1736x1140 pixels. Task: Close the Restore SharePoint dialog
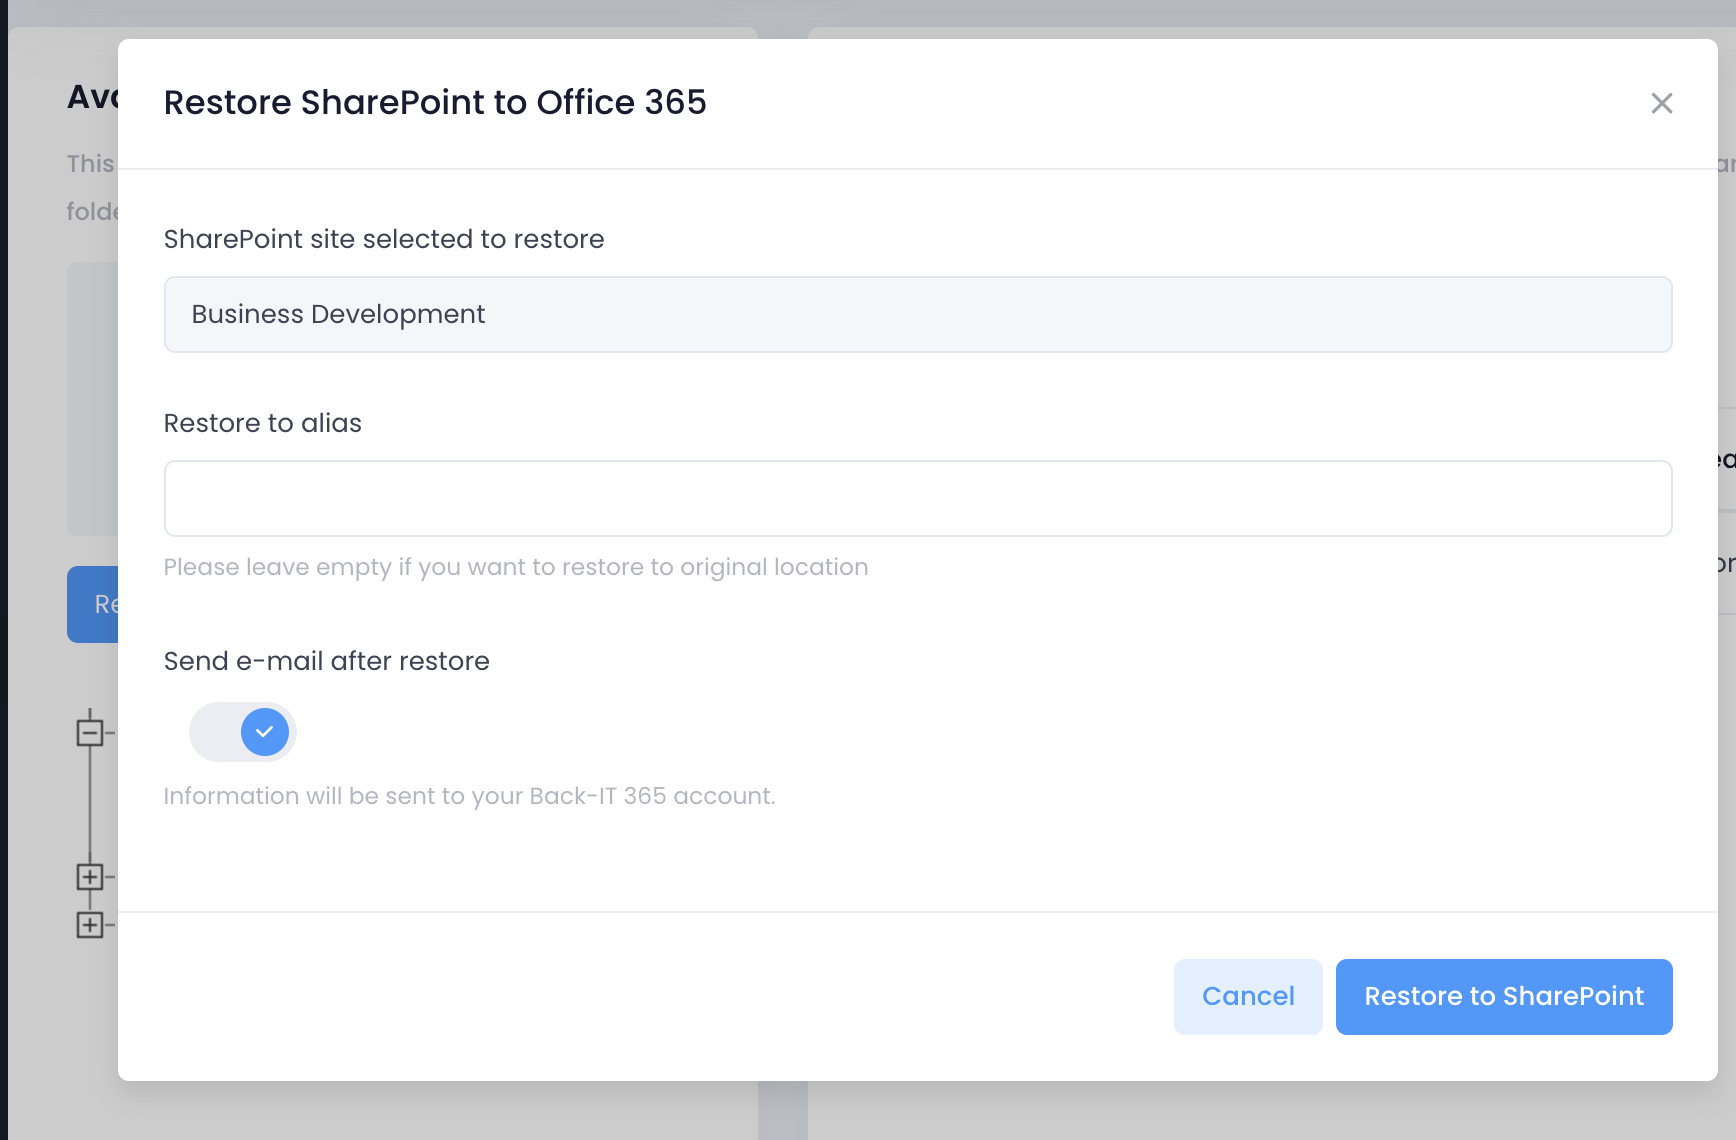click(1661, 103)
